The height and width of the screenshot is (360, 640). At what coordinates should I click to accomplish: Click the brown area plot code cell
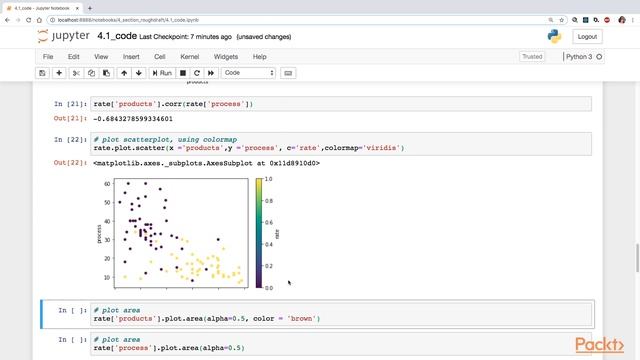[341, 314]
